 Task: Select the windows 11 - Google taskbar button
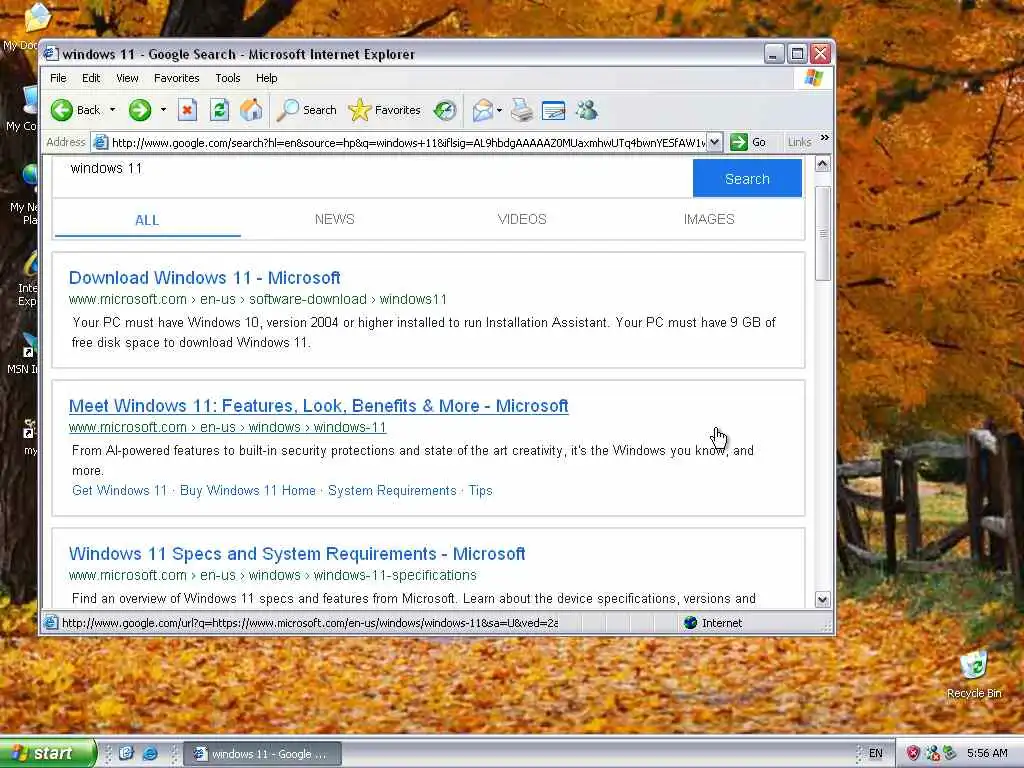[x=261, y=754]
